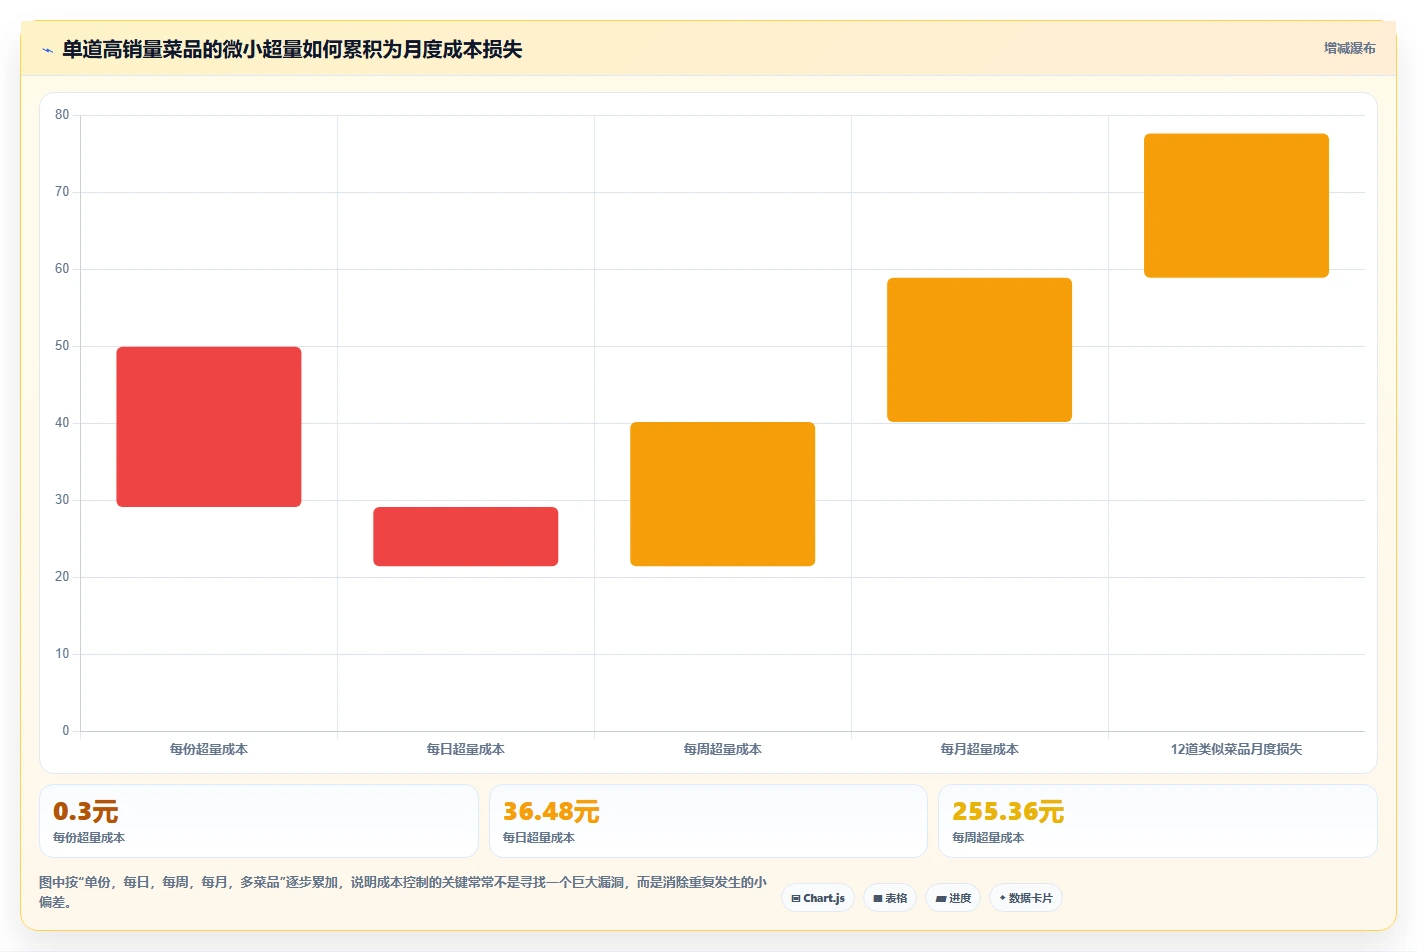This screenshot has width=1417, height=952.
Task: Choose the 数据卡片 chip
Action: pyautogui.click(x=1025, y=898)
